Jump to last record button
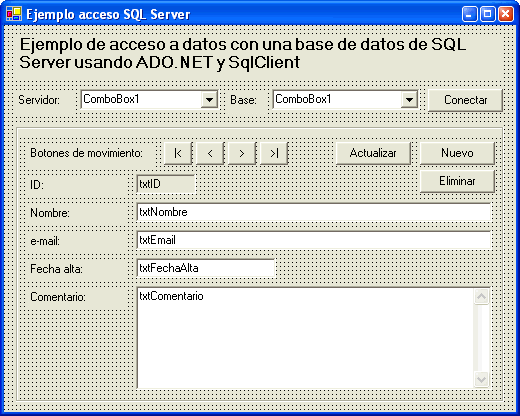 pos(274,153)
